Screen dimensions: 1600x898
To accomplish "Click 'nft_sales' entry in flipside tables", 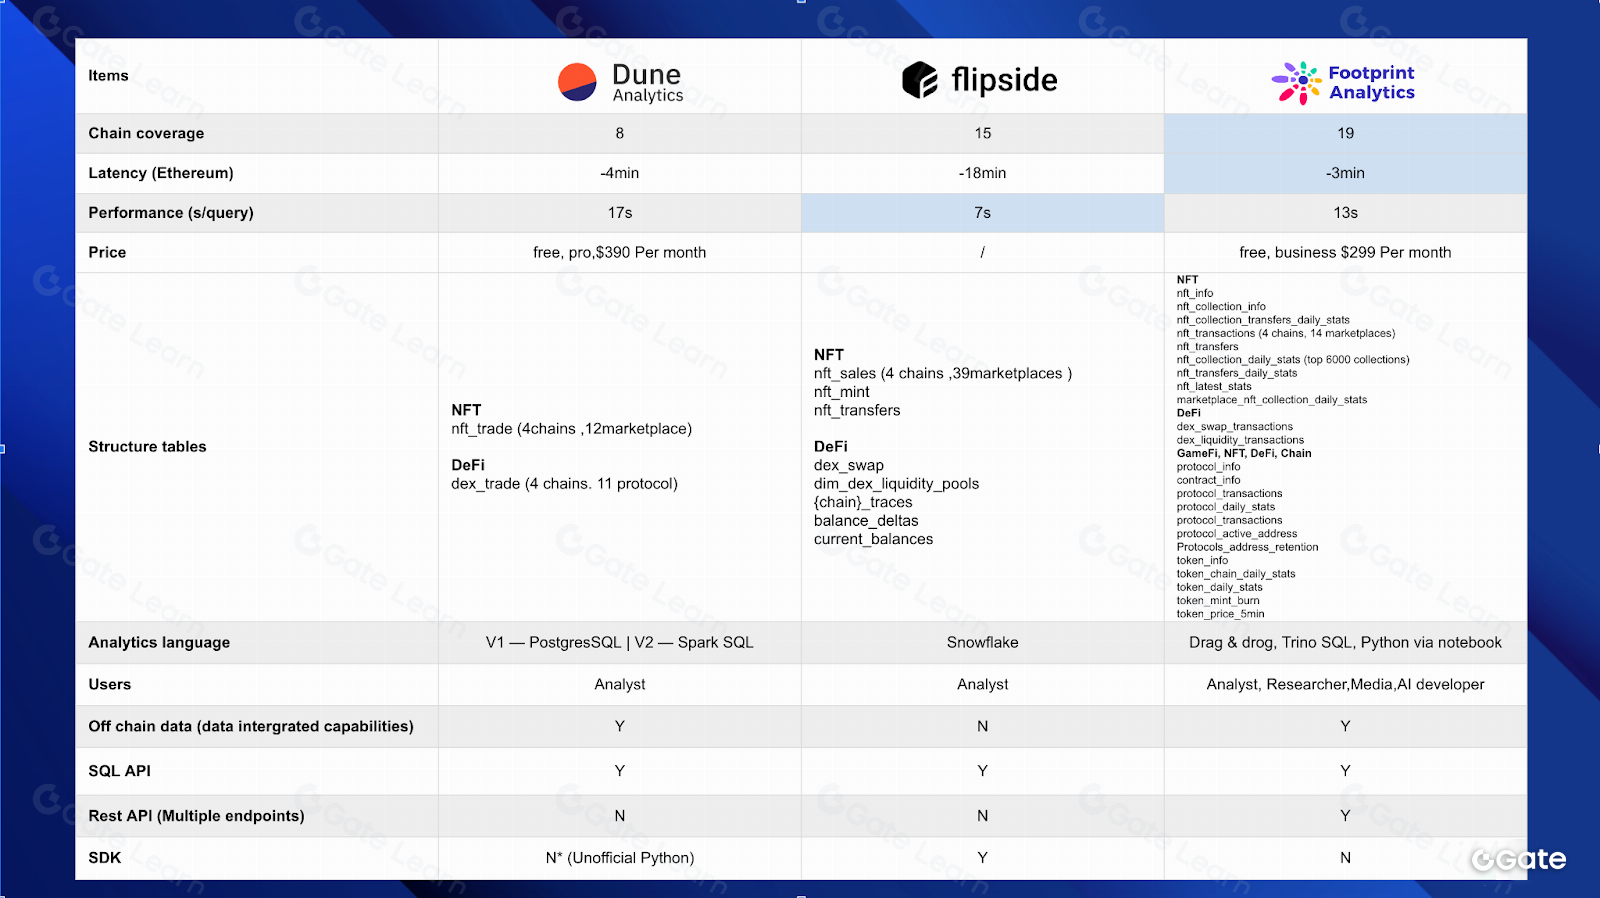I will tap(845, 373).
